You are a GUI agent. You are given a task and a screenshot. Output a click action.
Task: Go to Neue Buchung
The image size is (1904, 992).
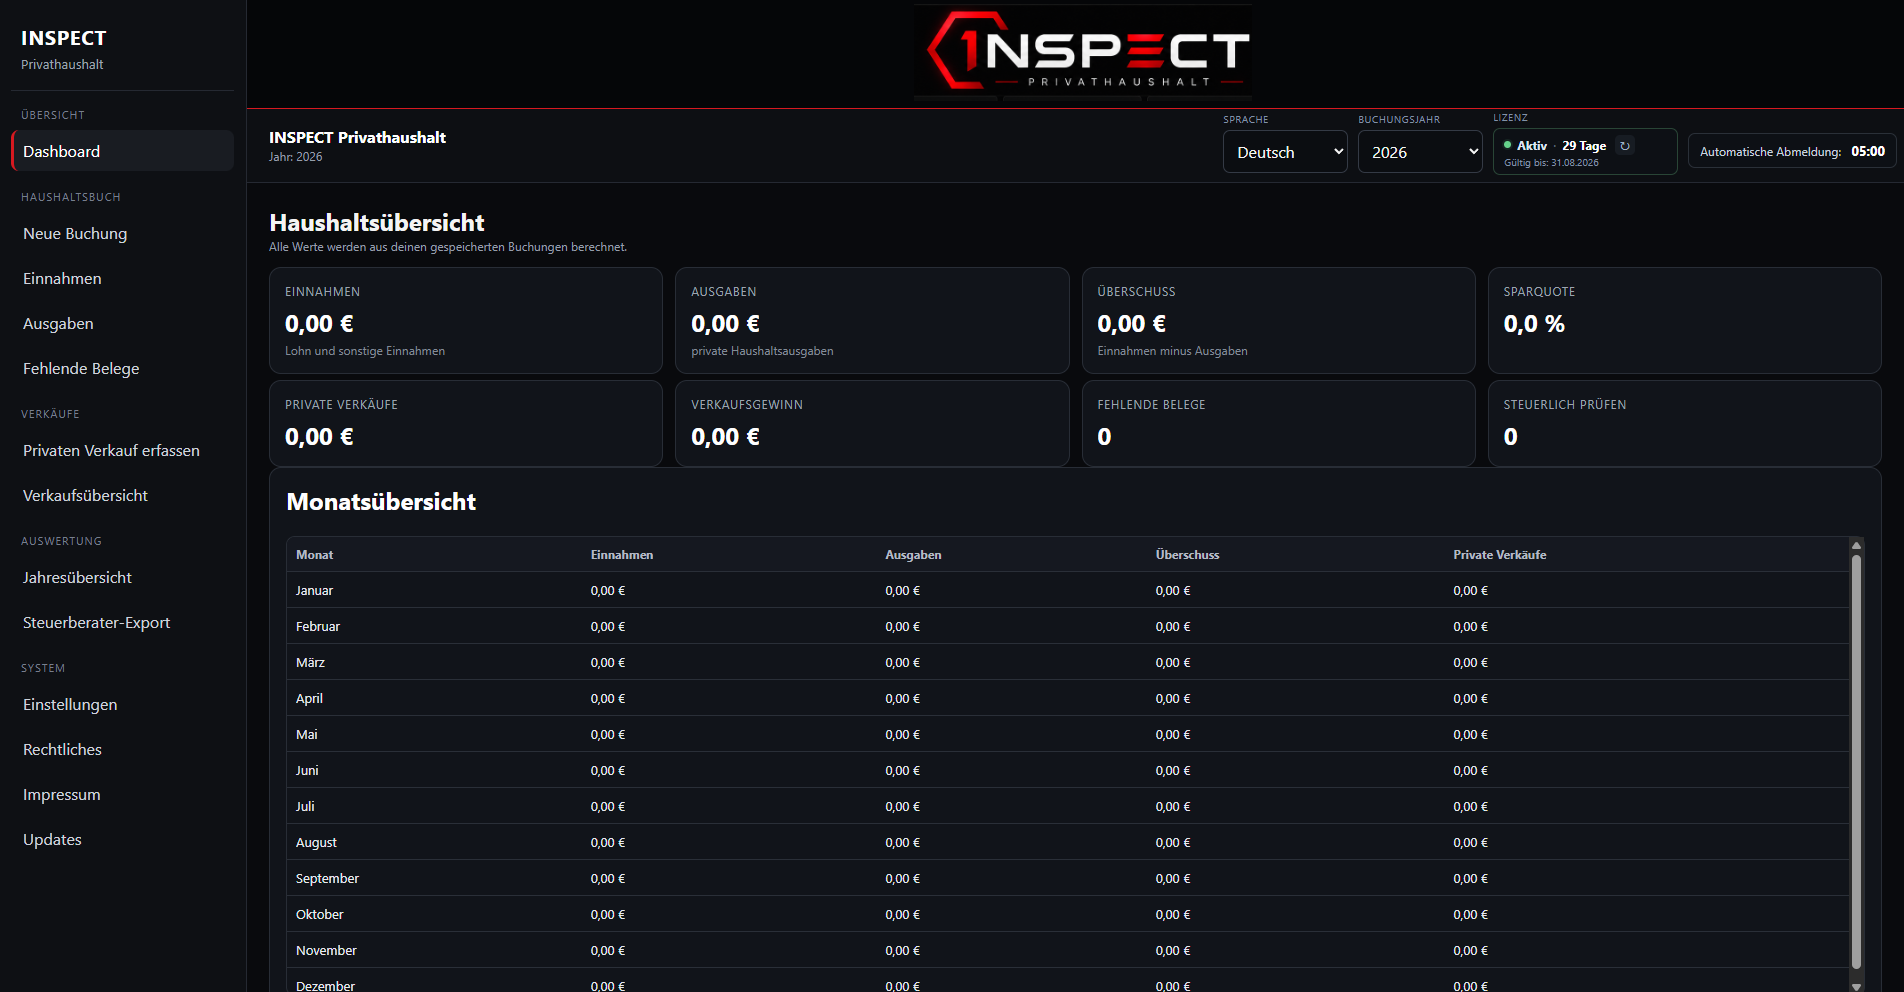tap(122, 233)
